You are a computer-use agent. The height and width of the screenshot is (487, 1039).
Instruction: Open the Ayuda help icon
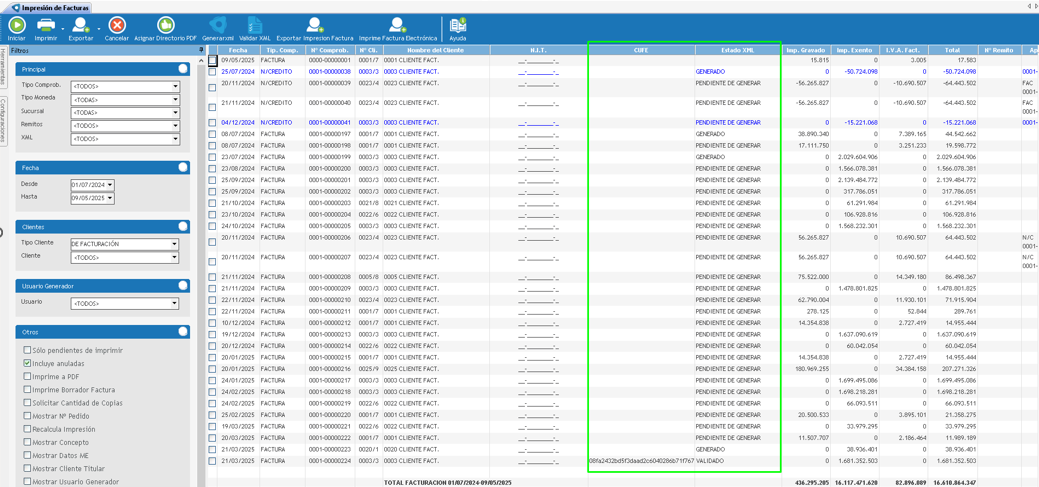[x=457, y=25]
